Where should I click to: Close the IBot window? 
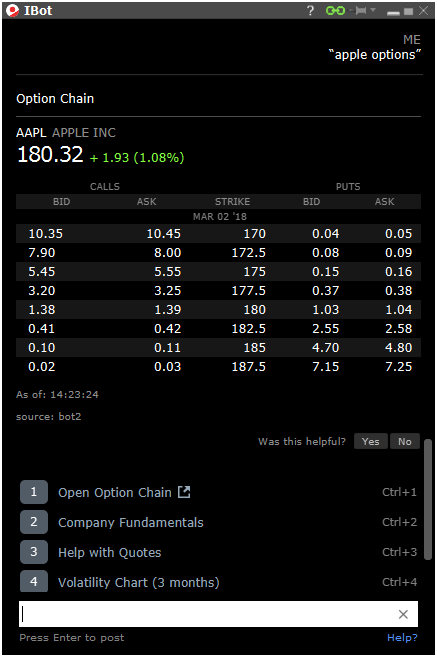click(x=424, y=10)
